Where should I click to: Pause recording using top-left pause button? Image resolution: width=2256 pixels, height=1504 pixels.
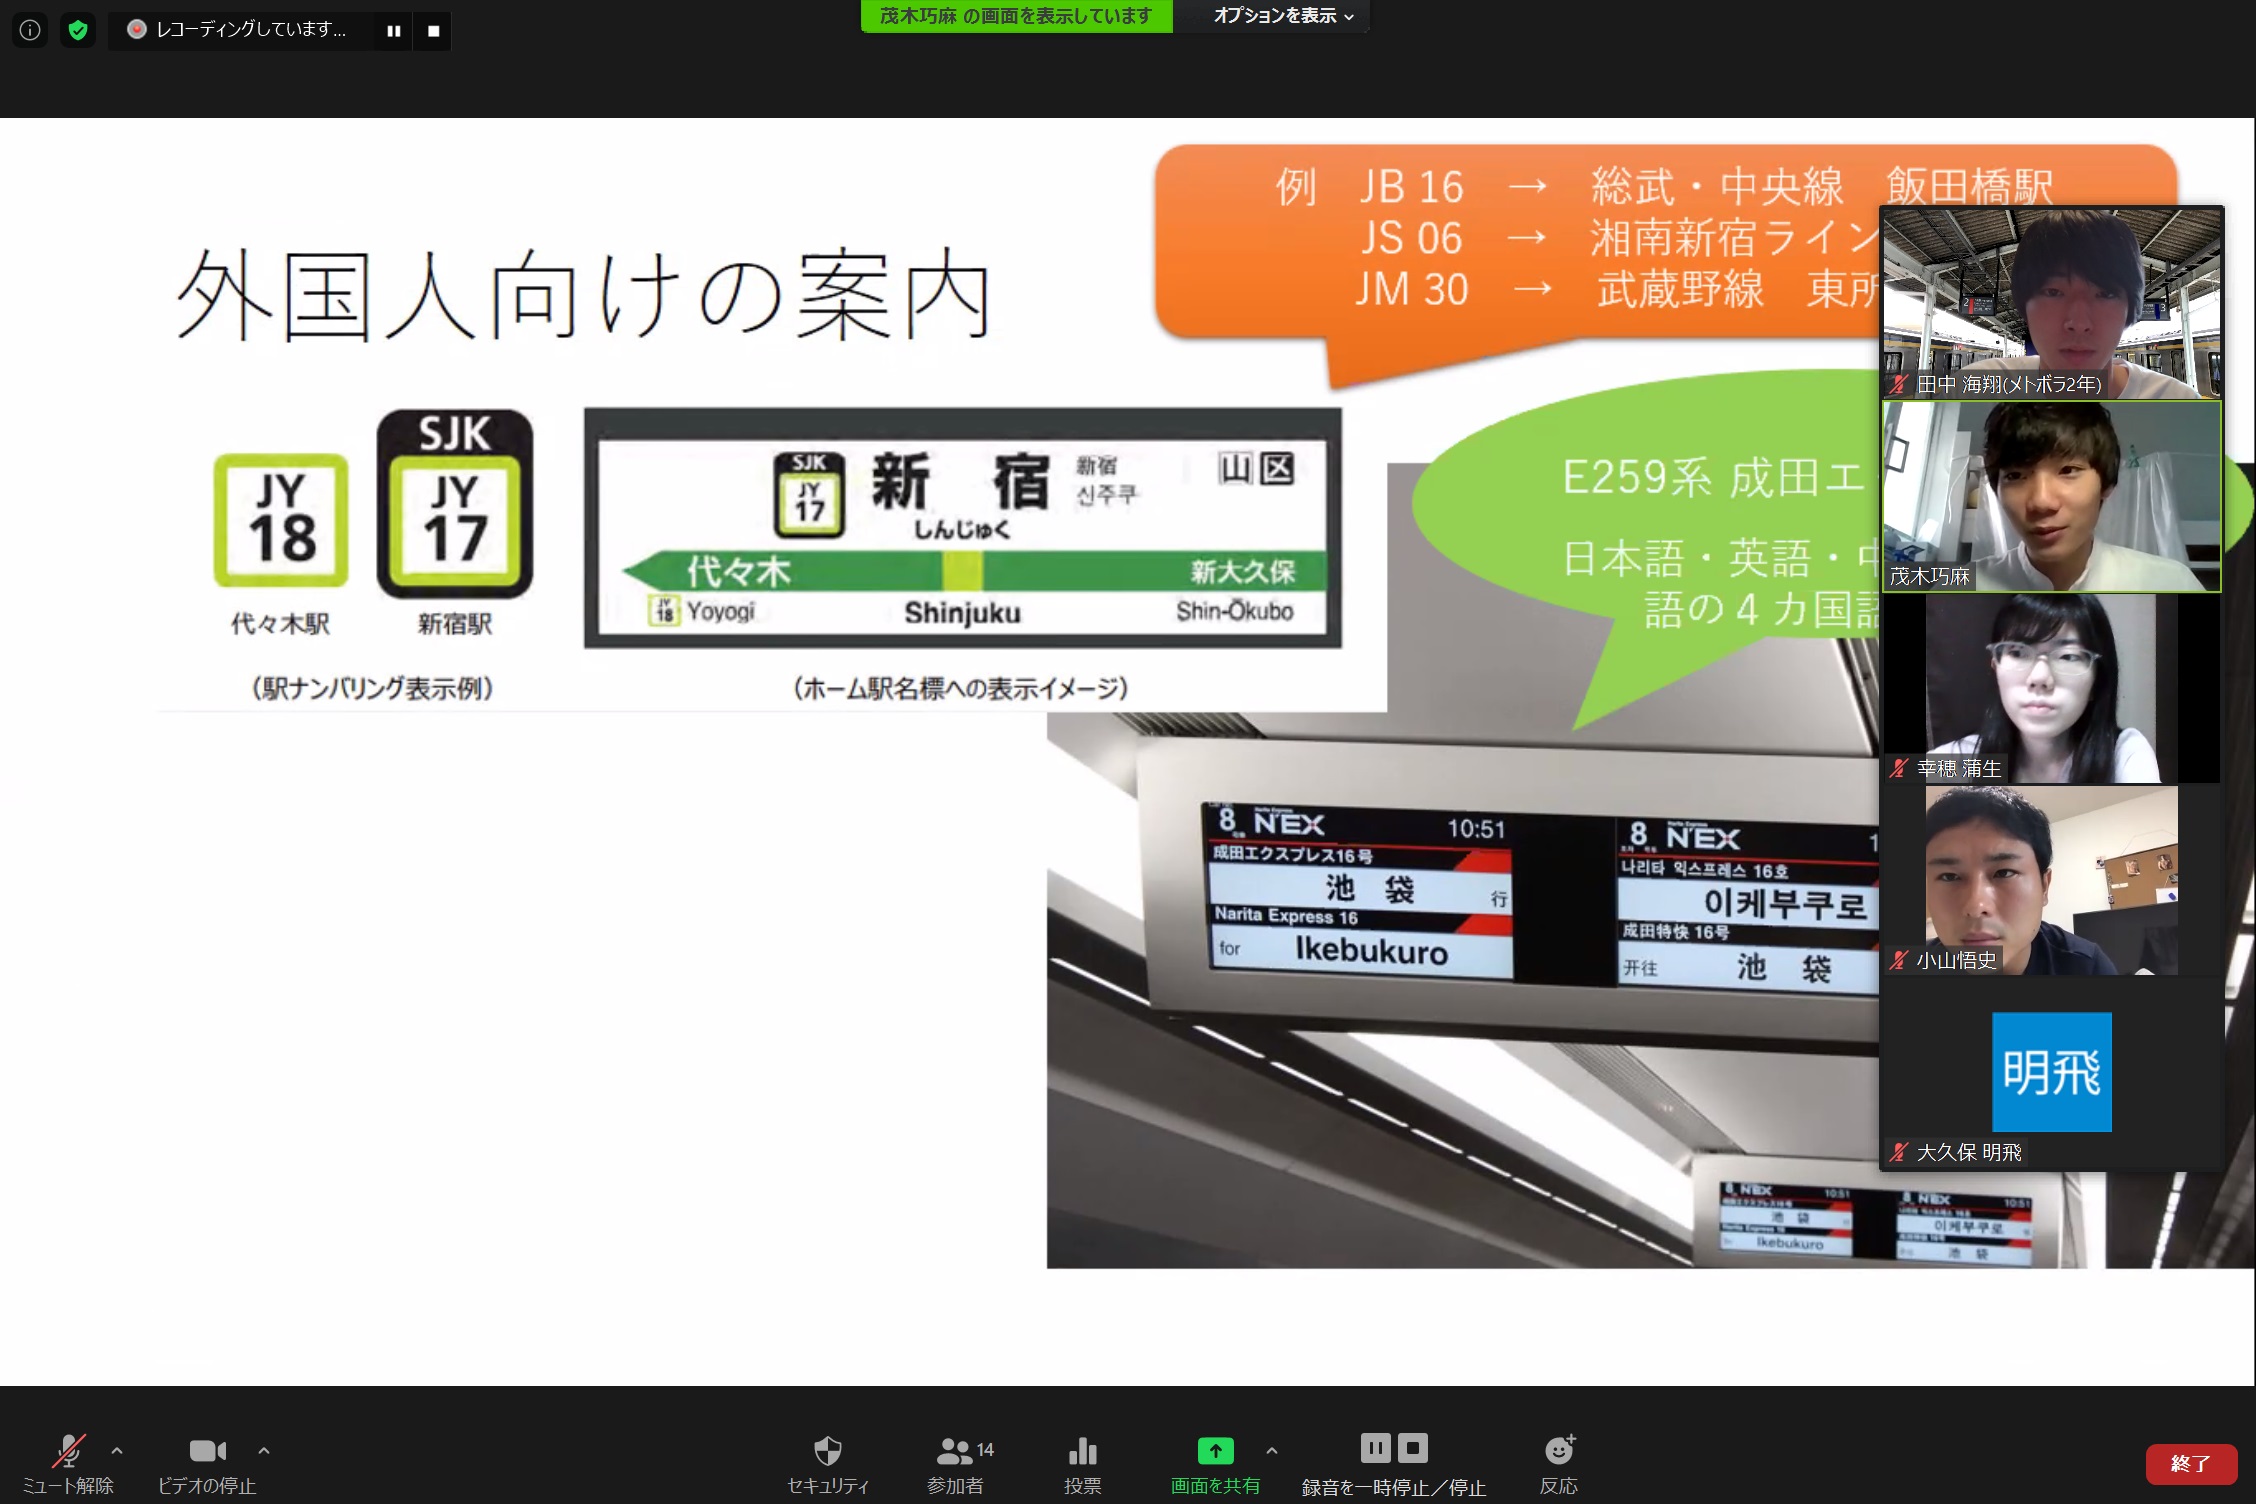pos(393,31)
